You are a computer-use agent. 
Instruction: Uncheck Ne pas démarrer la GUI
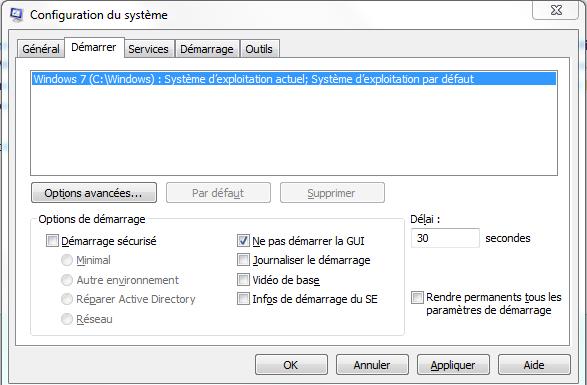click(243, 240)
